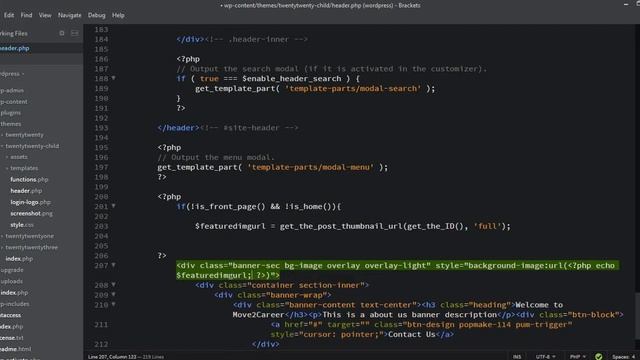Click "Contact Us" link text in code
Viewport: 640px width, 360px height.
pyautogui.click(x=412, y=334)
